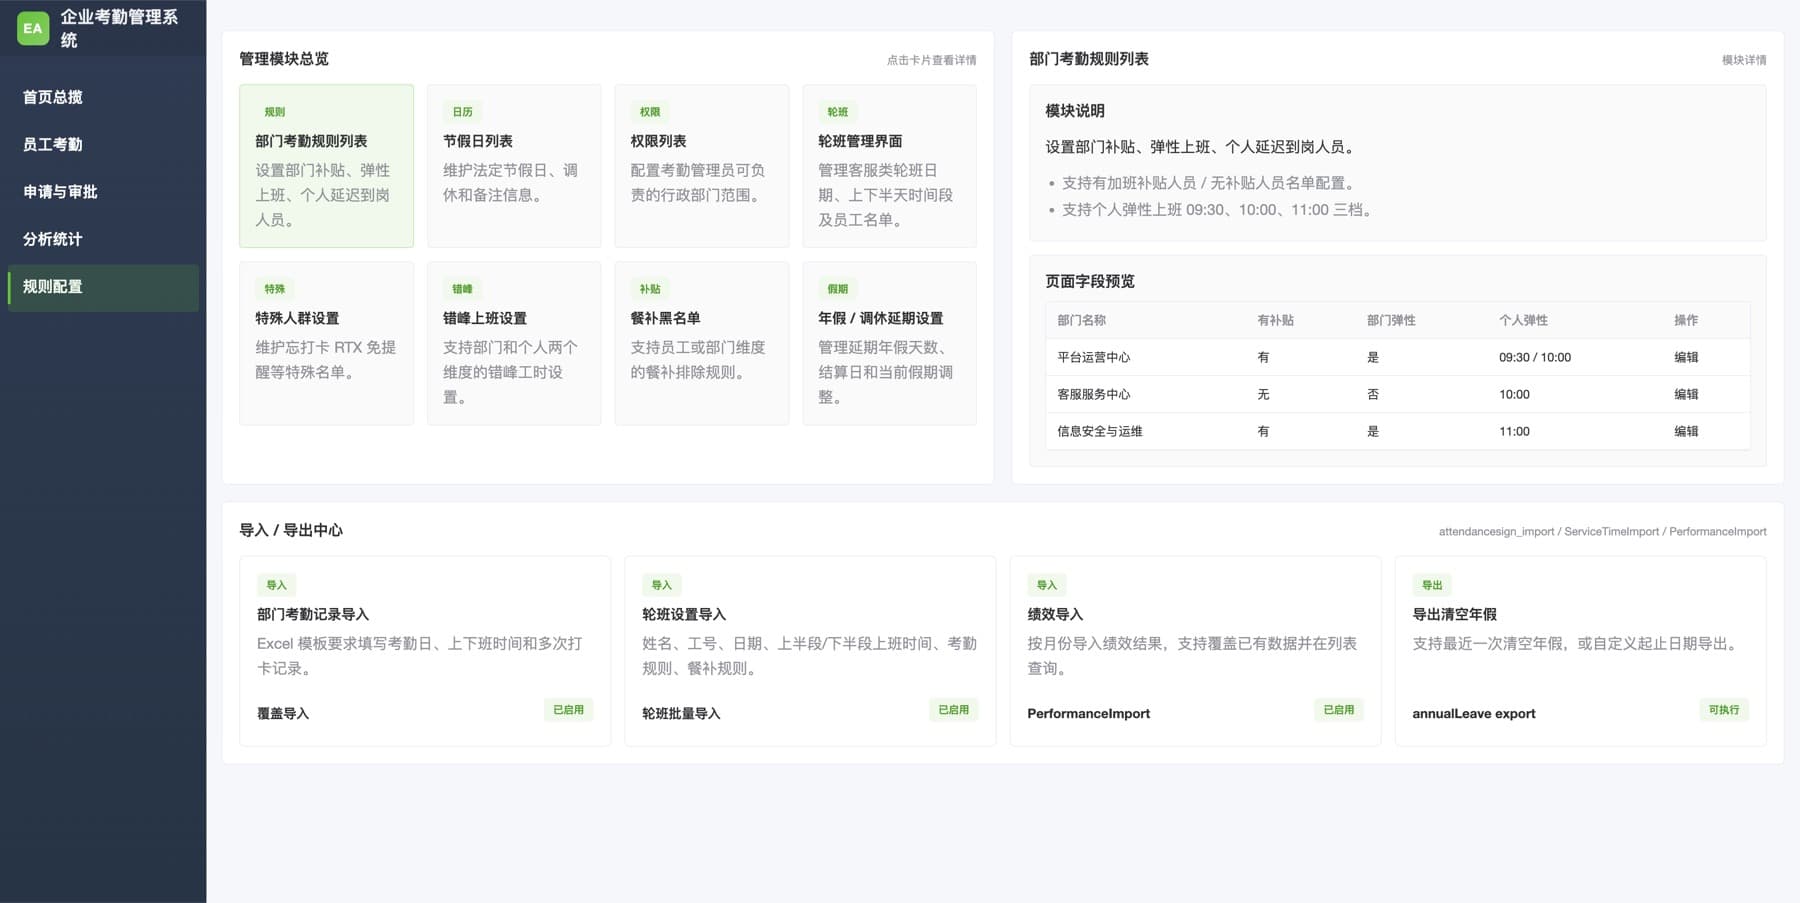Click the 错峰 tag badge
This screenshot has height=903, width=1800.
pyautogui.click(x=462, y=289)
